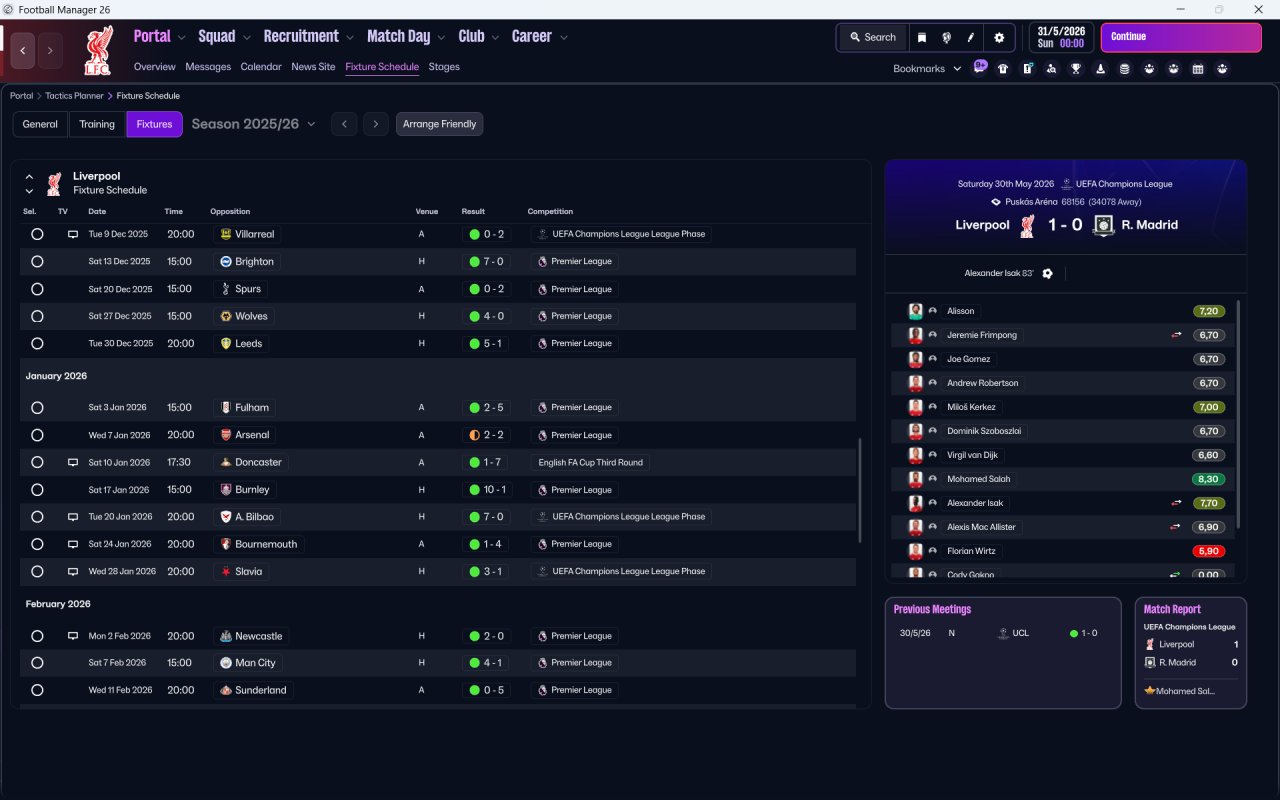Expand the Recruitment menu chevron
The height and width of the screenshot is (800, 1280).
coord(350,38)
